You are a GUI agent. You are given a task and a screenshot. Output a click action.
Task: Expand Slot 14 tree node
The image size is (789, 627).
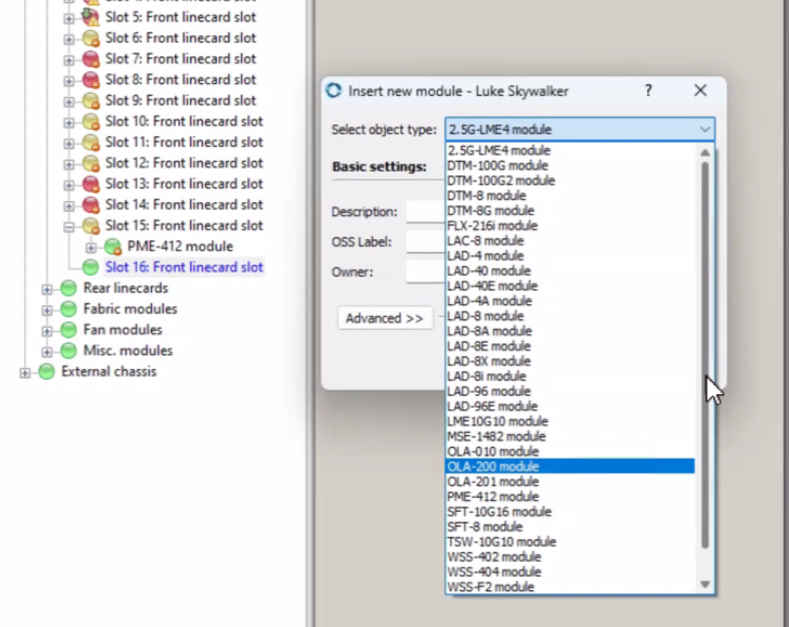click(68, 206)
